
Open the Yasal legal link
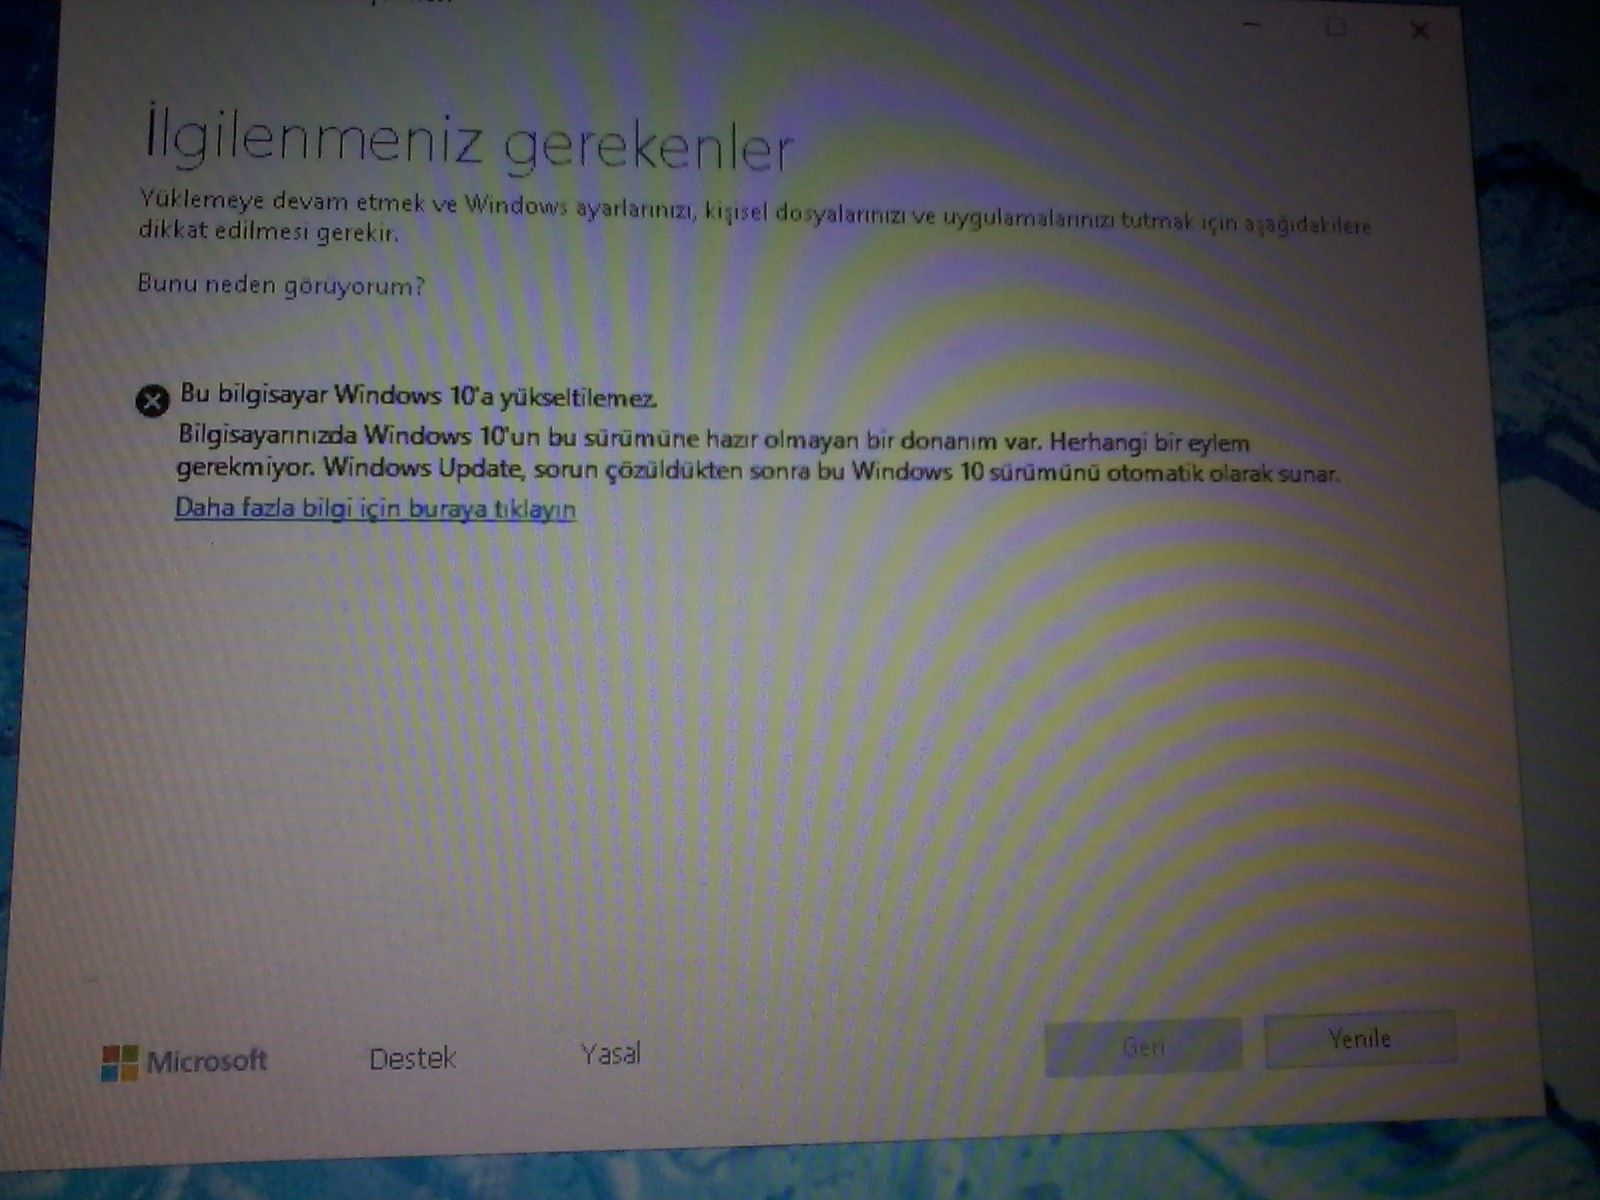(x=610, y=1053)
